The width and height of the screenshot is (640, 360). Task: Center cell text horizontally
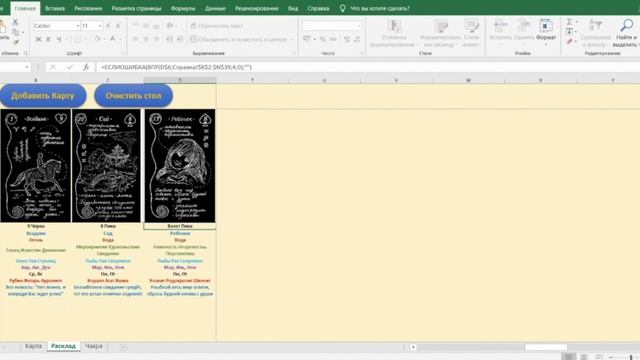coord(146,39)
